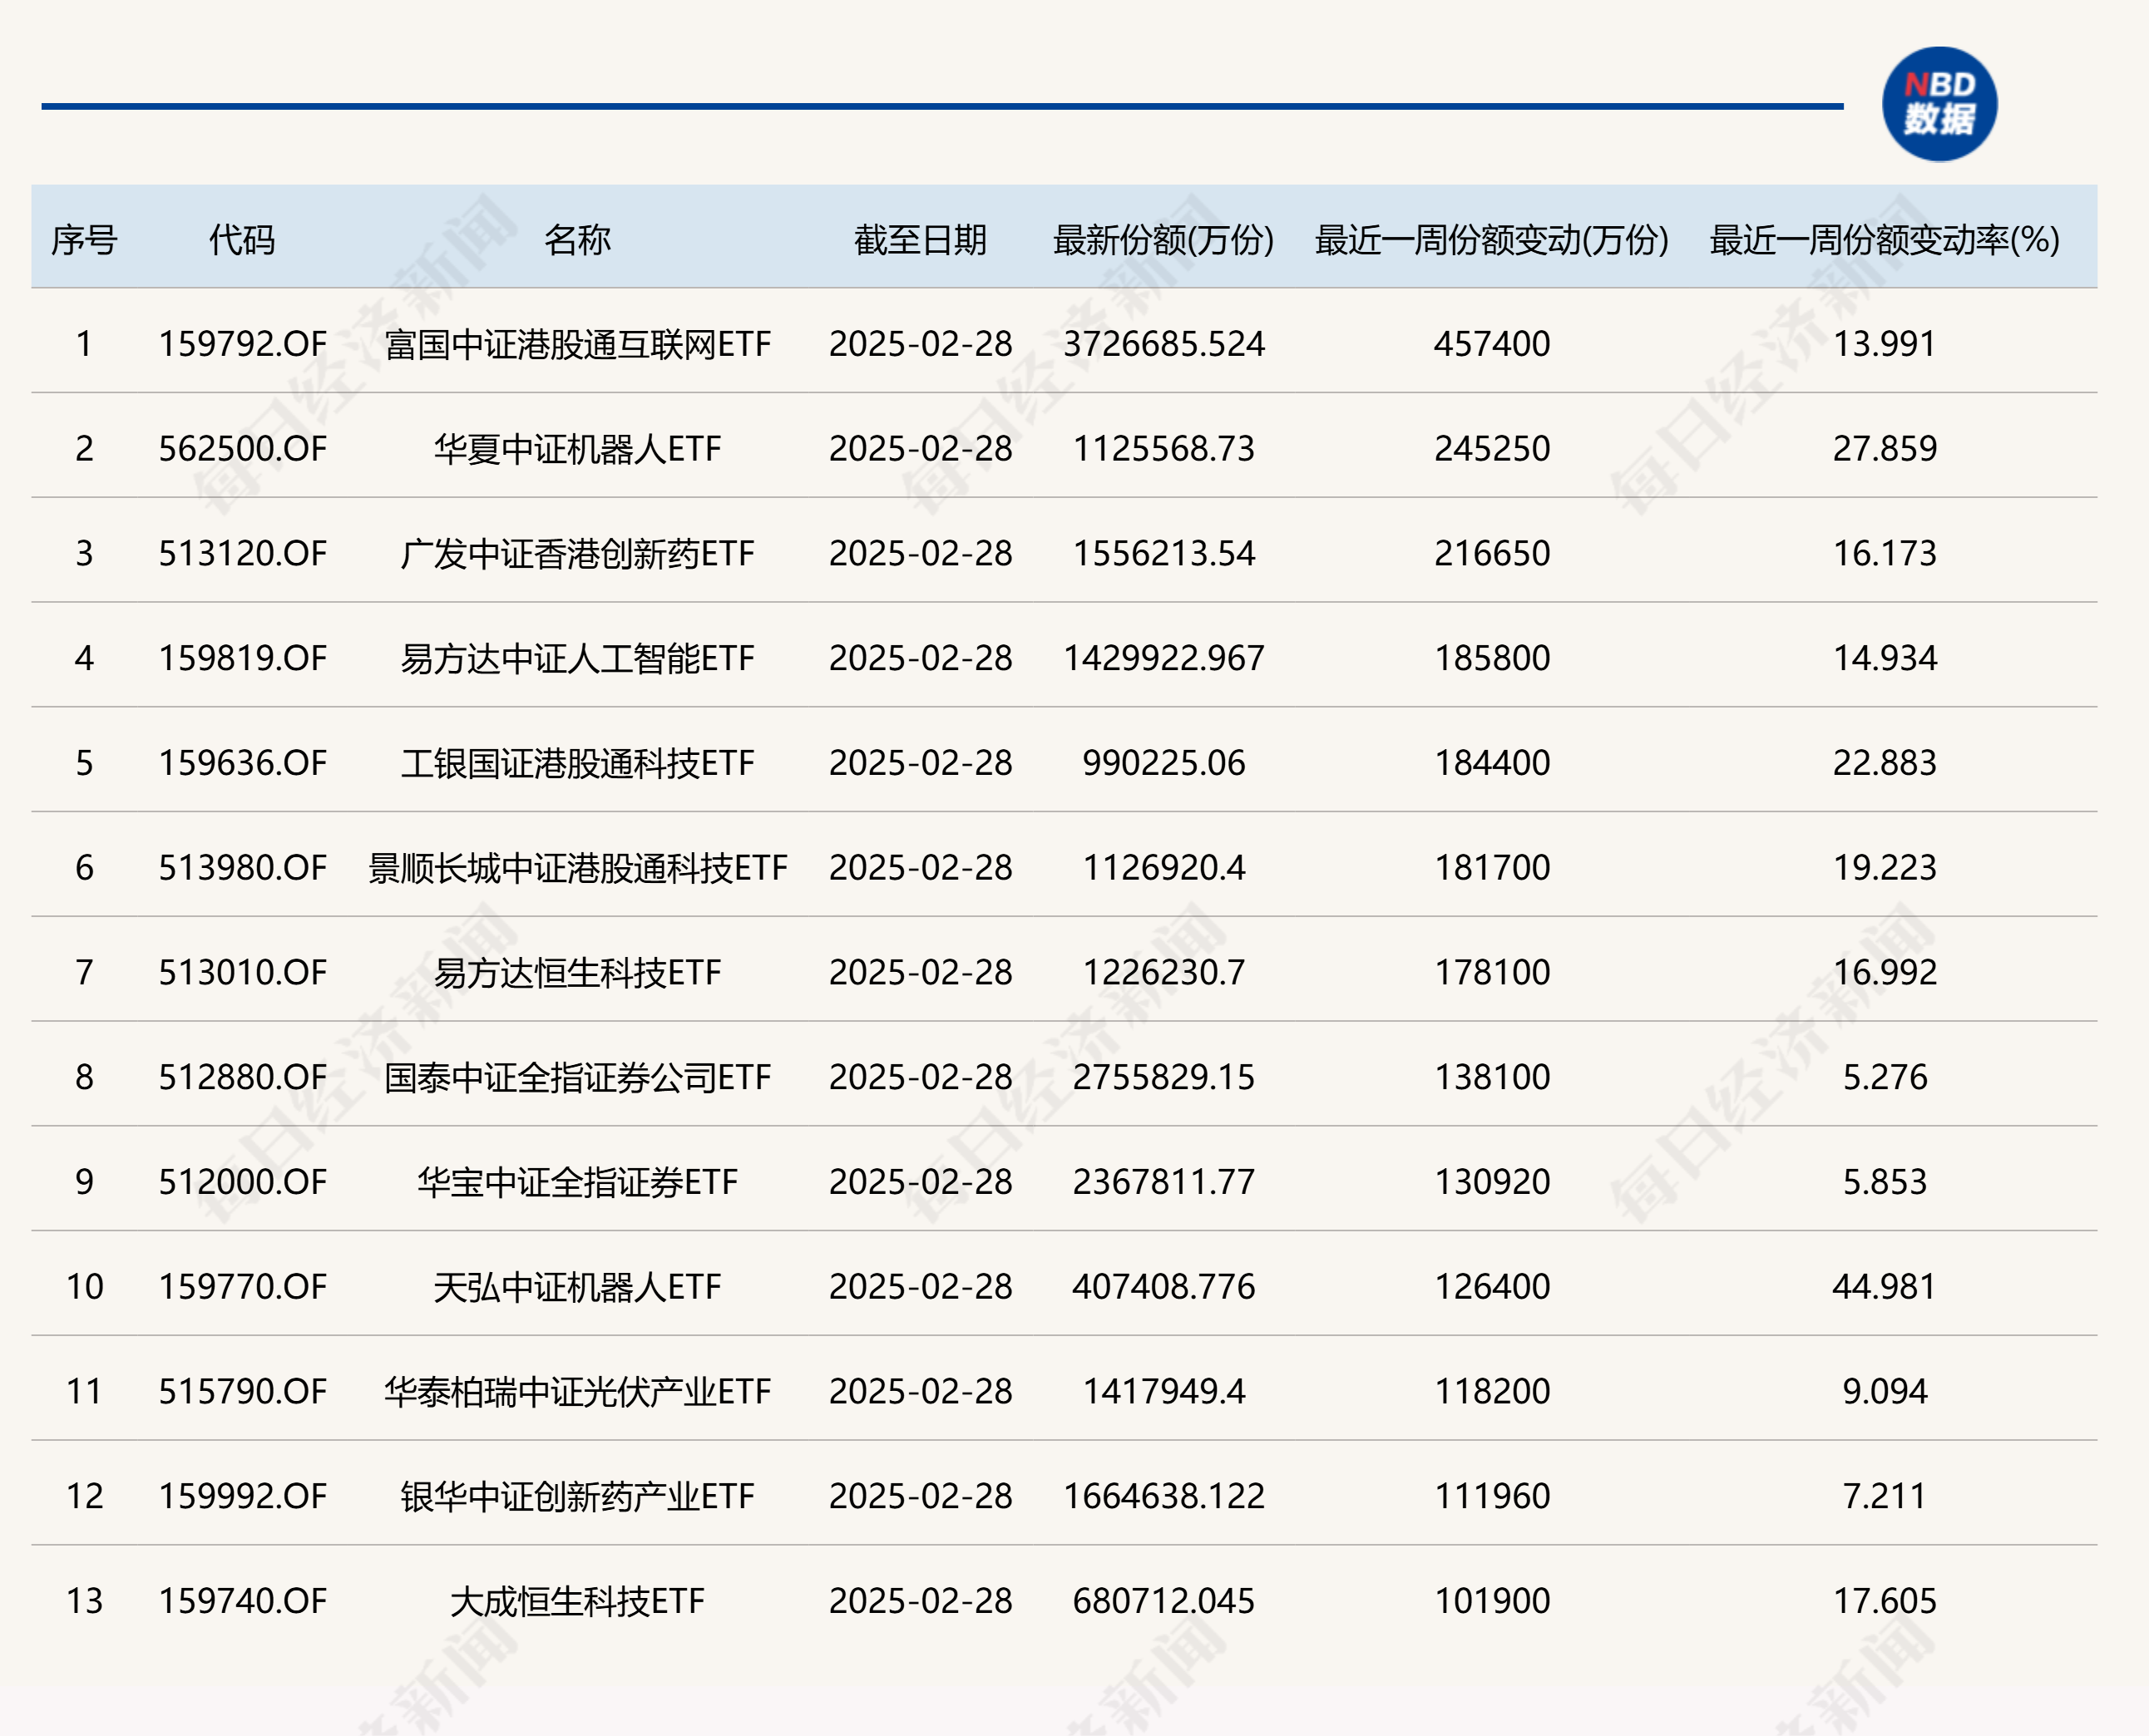Screen dimensions: 2149x1736
Task: Click share value 1556213.54
Action: [1163, 554]
